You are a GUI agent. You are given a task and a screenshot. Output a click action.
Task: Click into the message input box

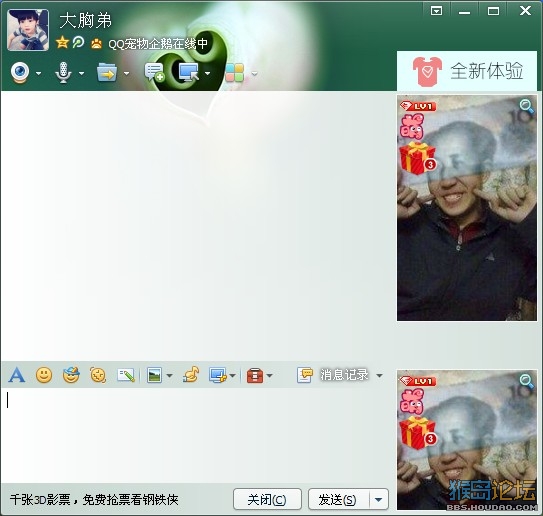(197, 435)
